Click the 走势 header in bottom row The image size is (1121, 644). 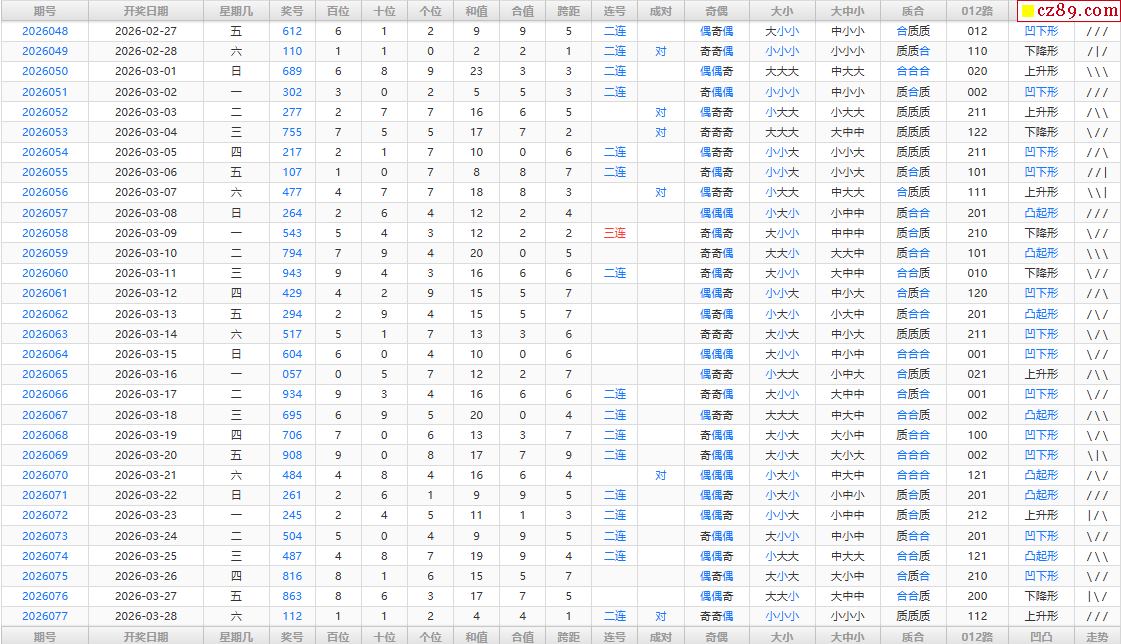(x=1097, y=636)
